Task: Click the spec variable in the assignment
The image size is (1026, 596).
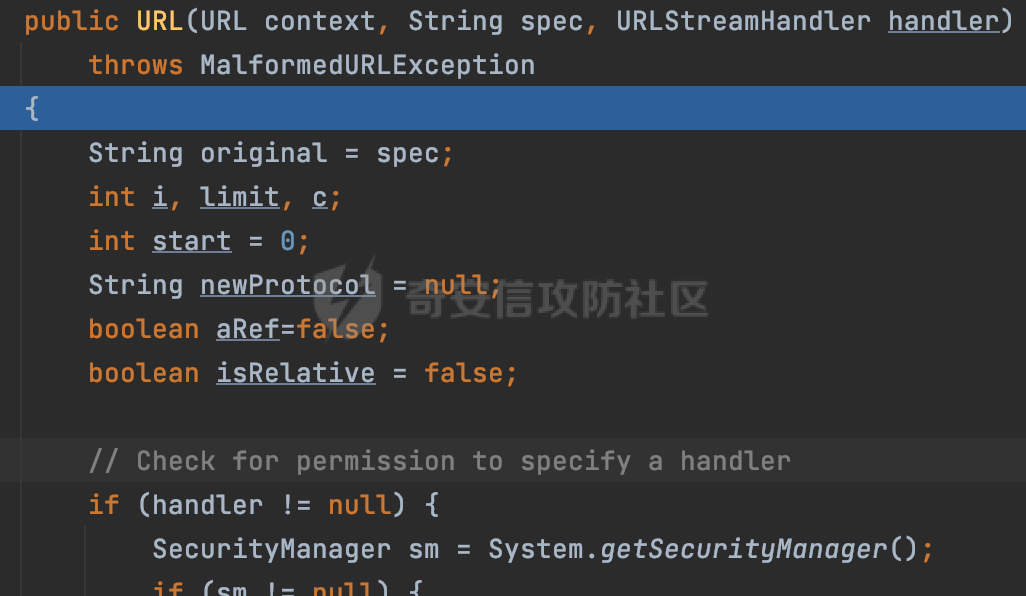Action: (408, 153)
